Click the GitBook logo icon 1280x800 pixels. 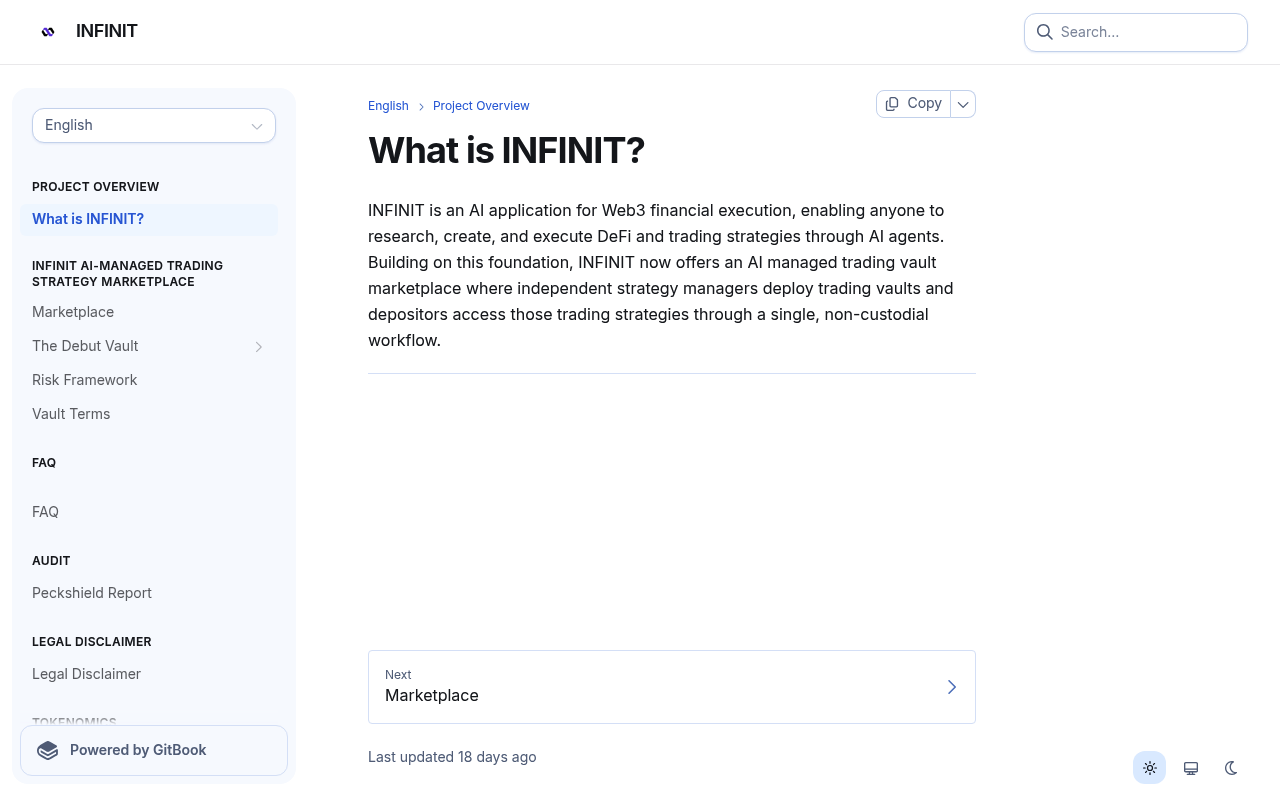tap(48, 750)
